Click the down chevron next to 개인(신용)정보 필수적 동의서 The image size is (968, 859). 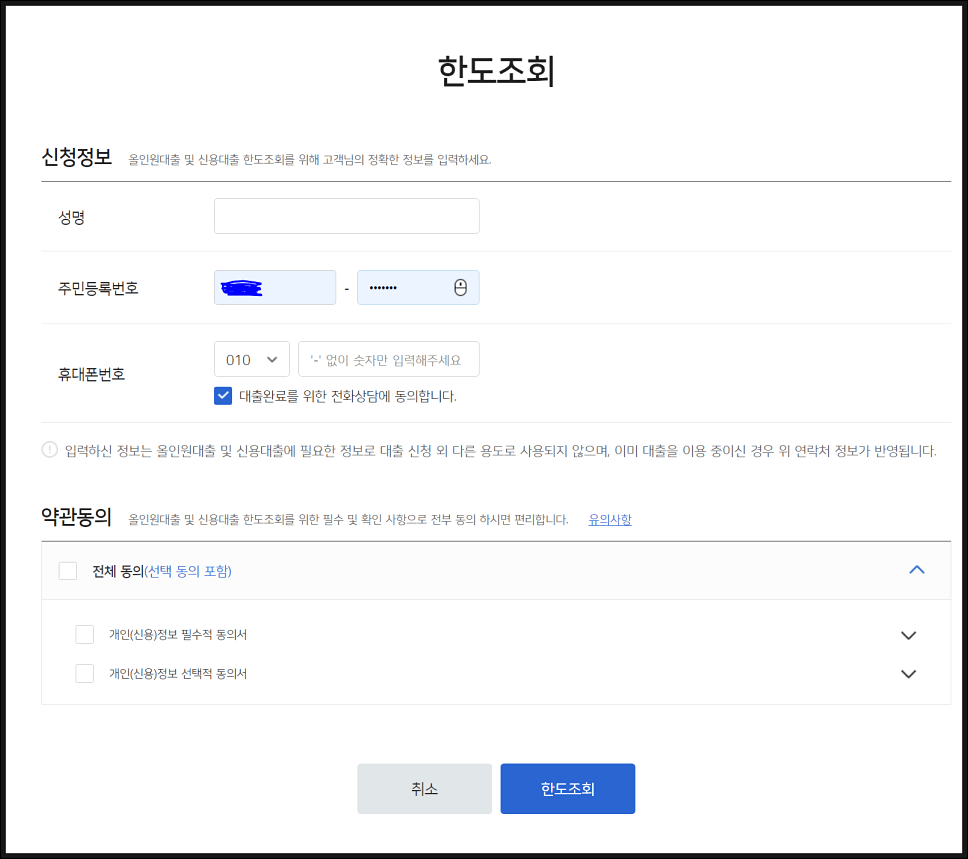[908, 634]
